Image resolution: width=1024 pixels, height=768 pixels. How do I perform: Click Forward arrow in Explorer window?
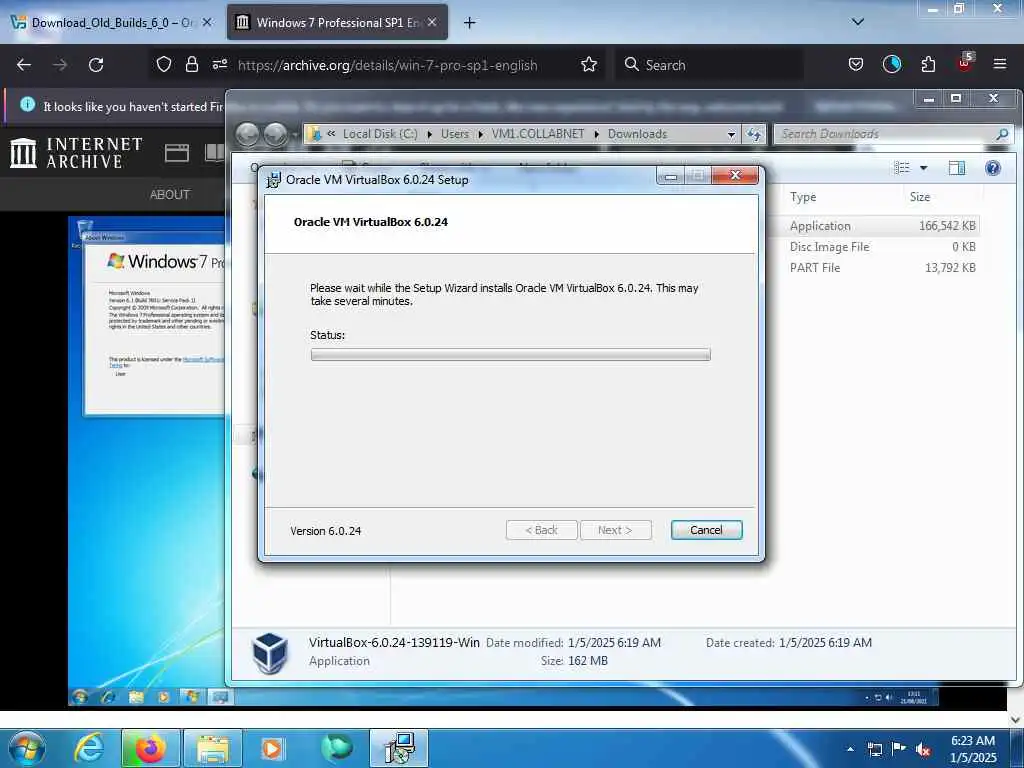pos(275,134)
